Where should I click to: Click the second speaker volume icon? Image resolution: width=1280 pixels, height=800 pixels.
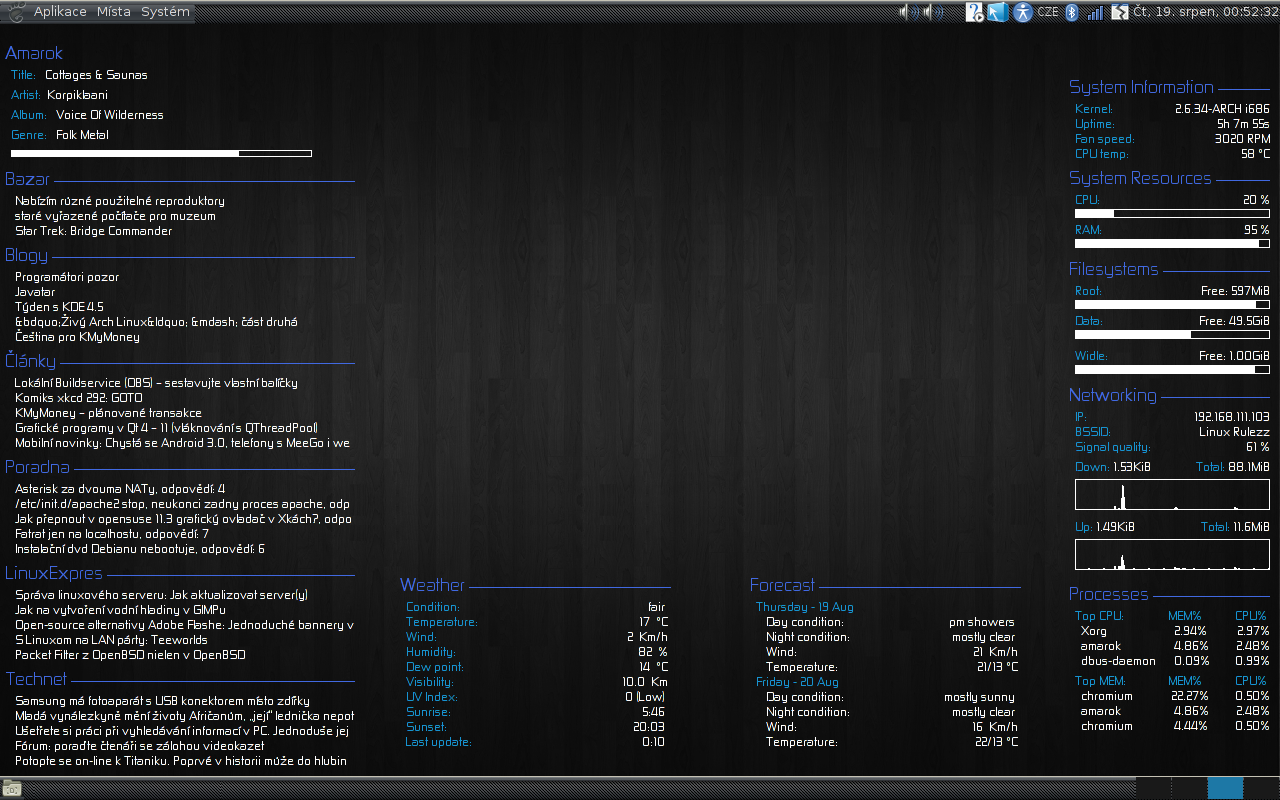pos(933,12)
